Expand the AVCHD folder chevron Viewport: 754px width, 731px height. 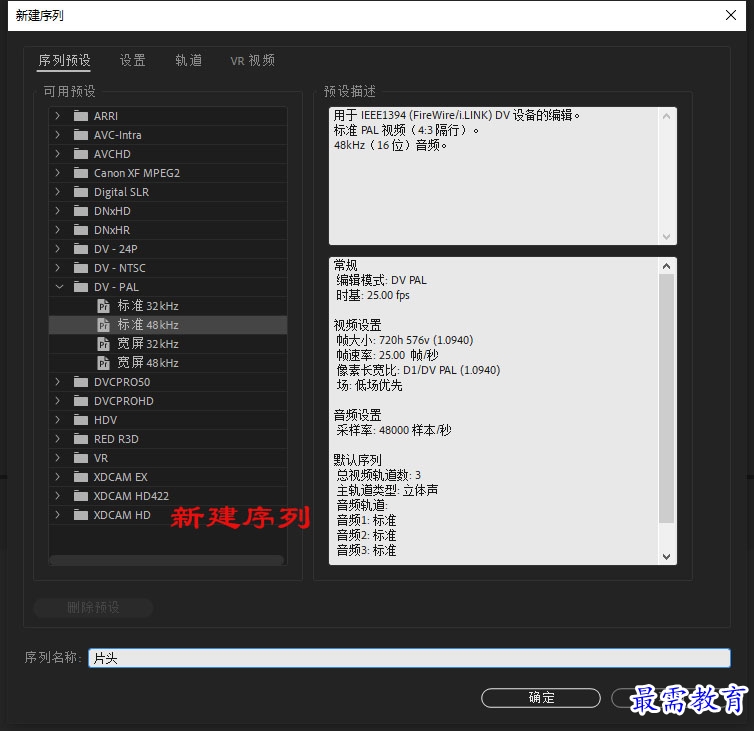pyautogui.click(x=58, y=154)
